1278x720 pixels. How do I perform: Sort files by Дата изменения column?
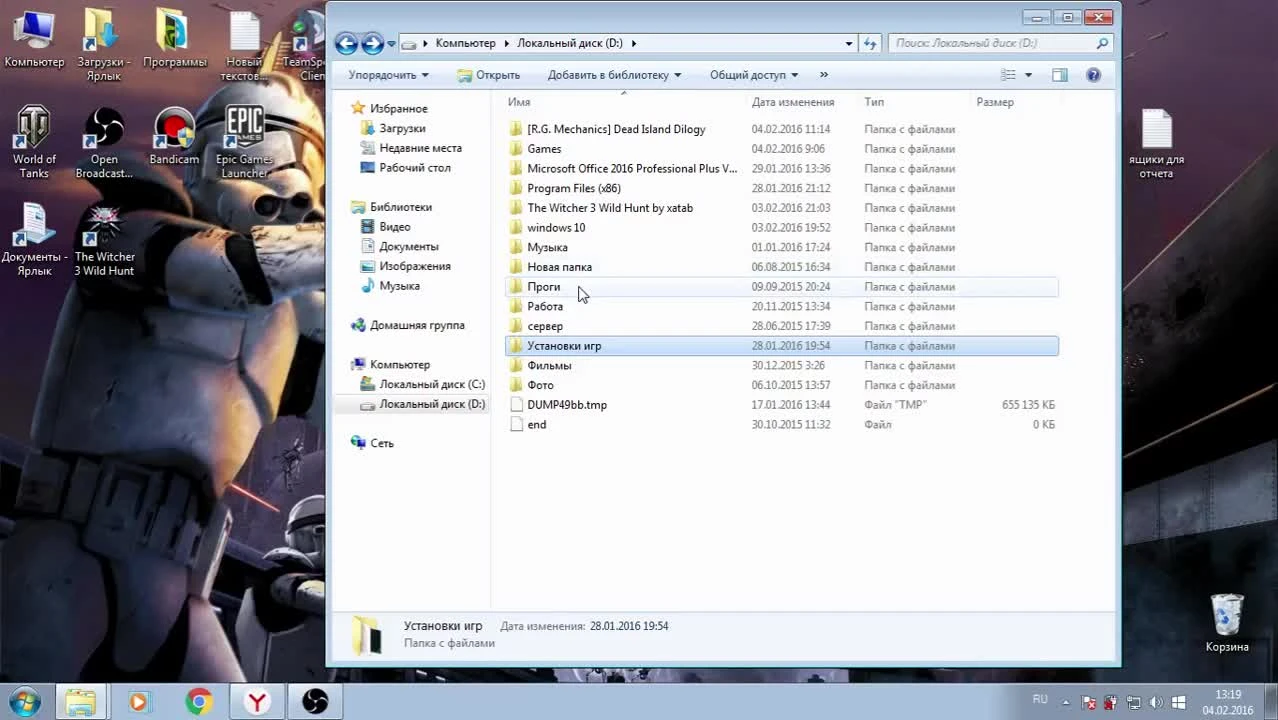coord(792,102)
